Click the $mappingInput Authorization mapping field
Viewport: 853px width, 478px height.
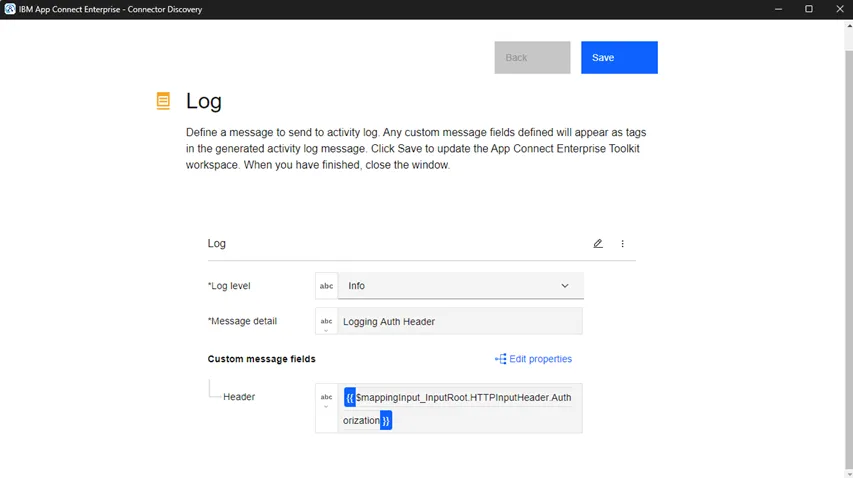coord(460,408)
